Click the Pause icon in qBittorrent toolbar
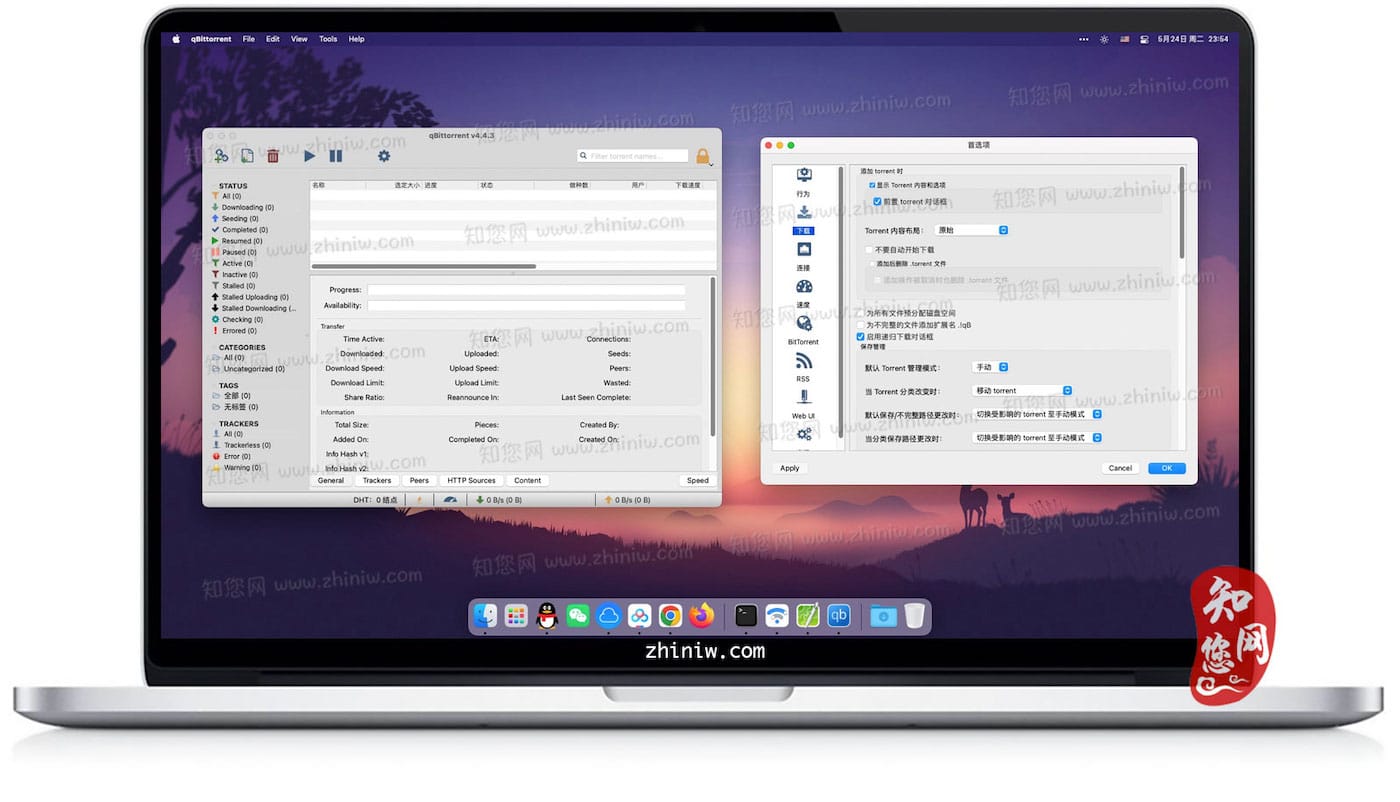 point(336,156)
